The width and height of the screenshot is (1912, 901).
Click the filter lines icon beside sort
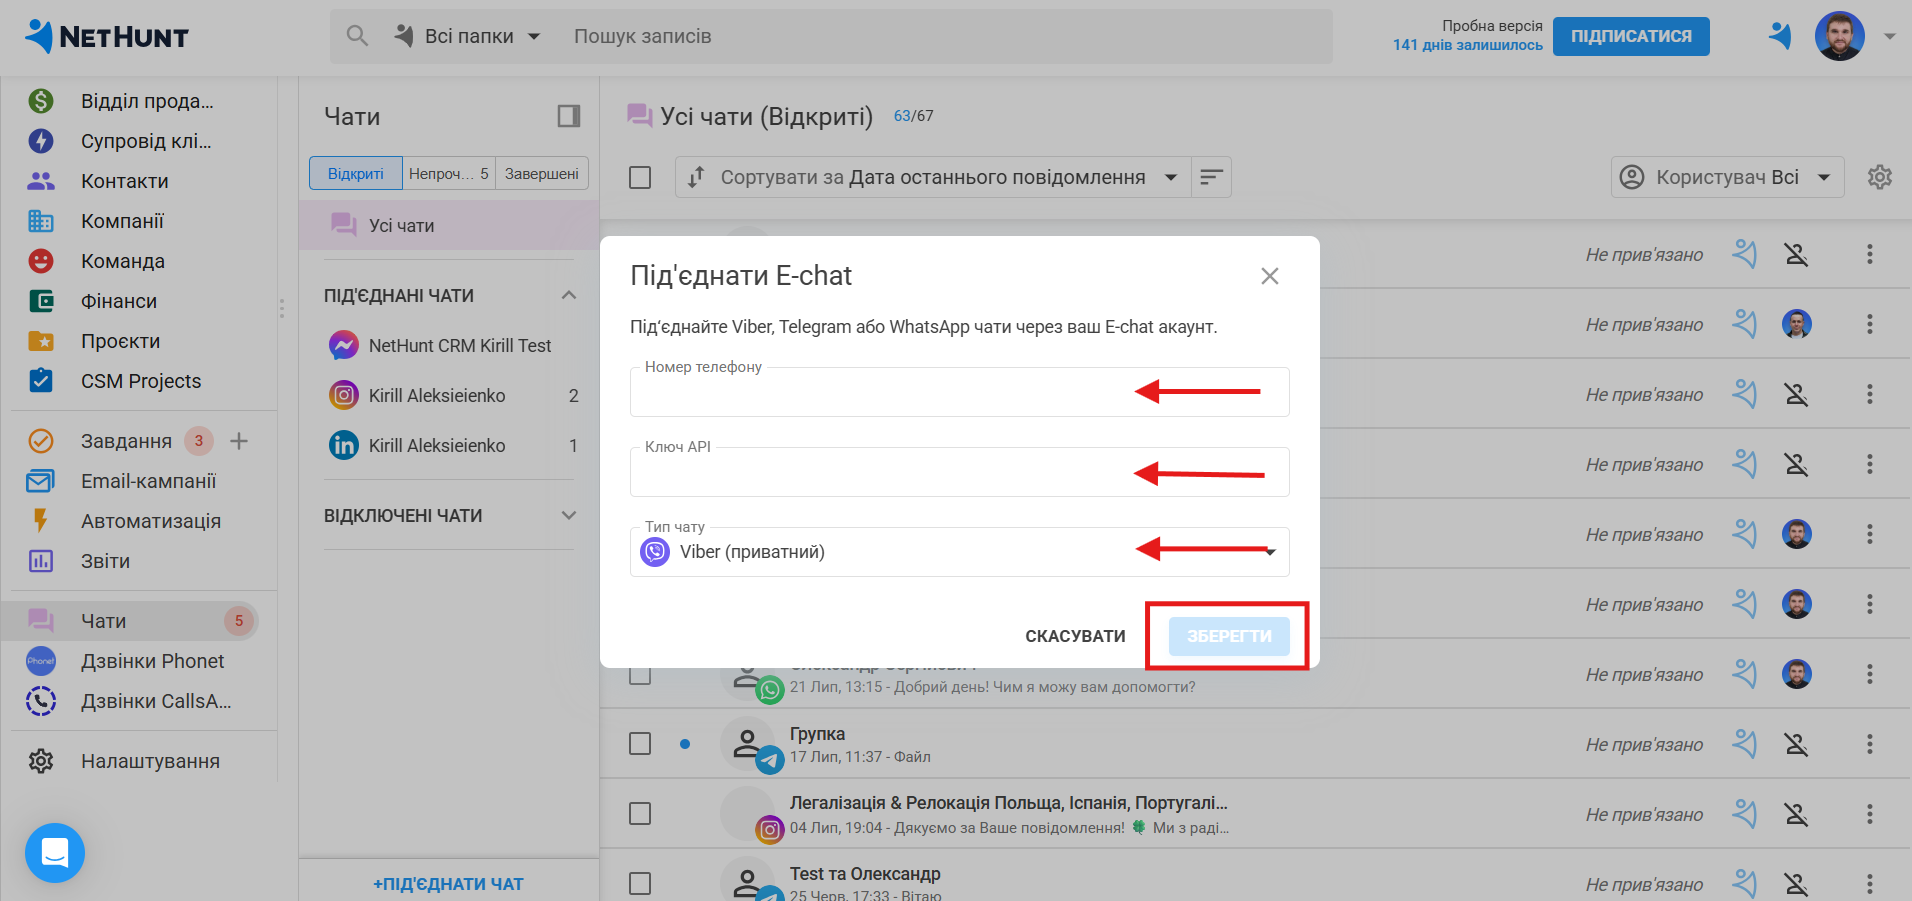(1211, 177)
